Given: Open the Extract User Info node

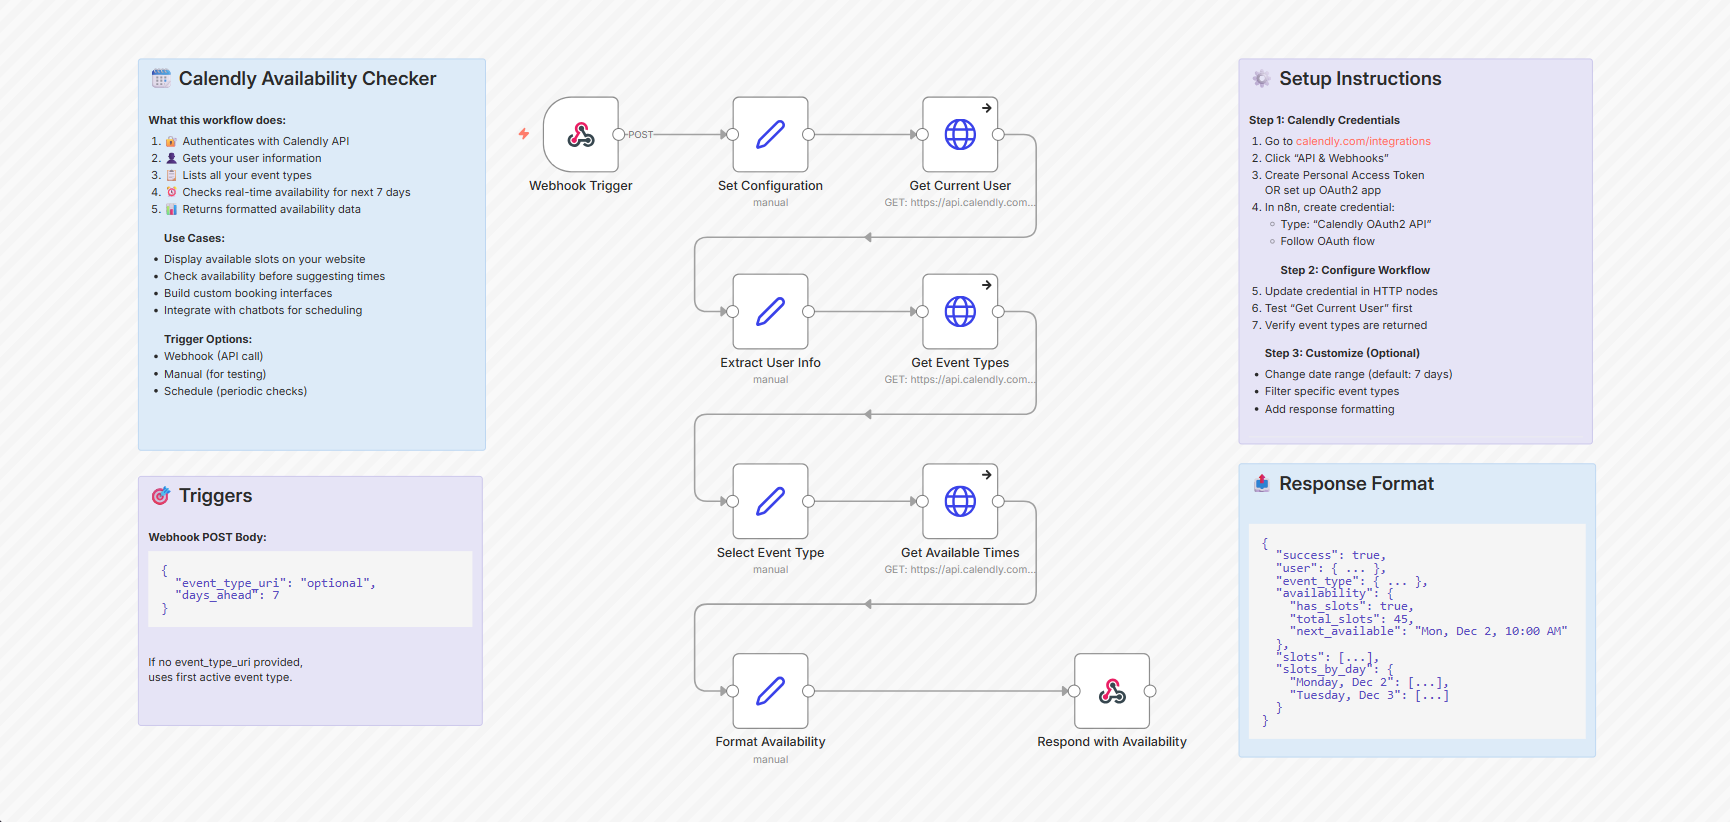Looking at the screenshot, I should (x=770, y=311).
